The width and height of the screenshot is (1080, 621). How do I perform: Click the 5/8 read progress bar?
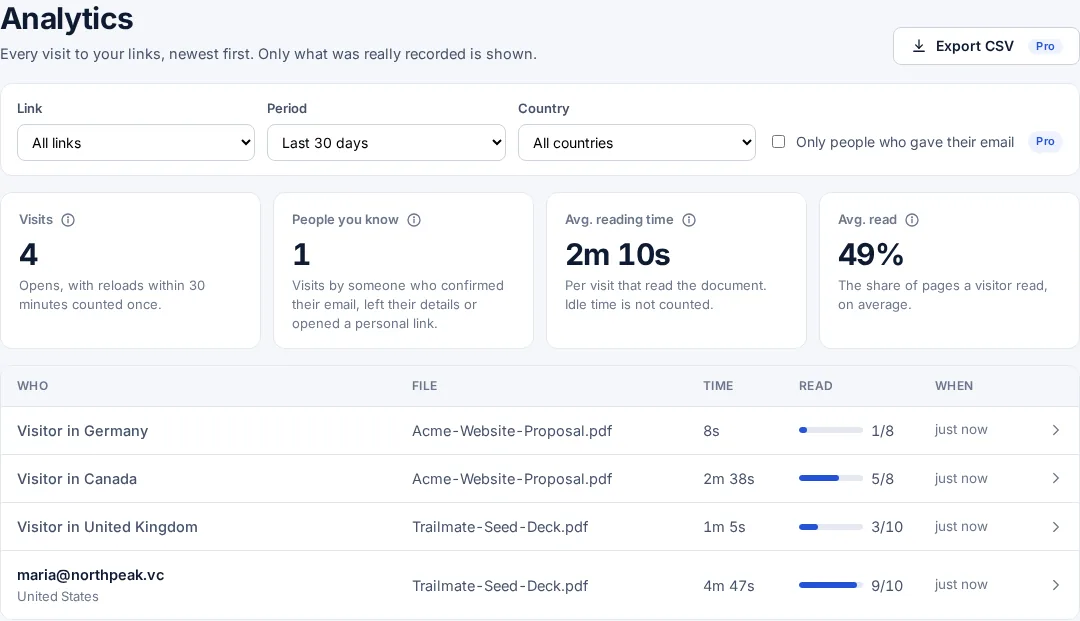(831, 478)
